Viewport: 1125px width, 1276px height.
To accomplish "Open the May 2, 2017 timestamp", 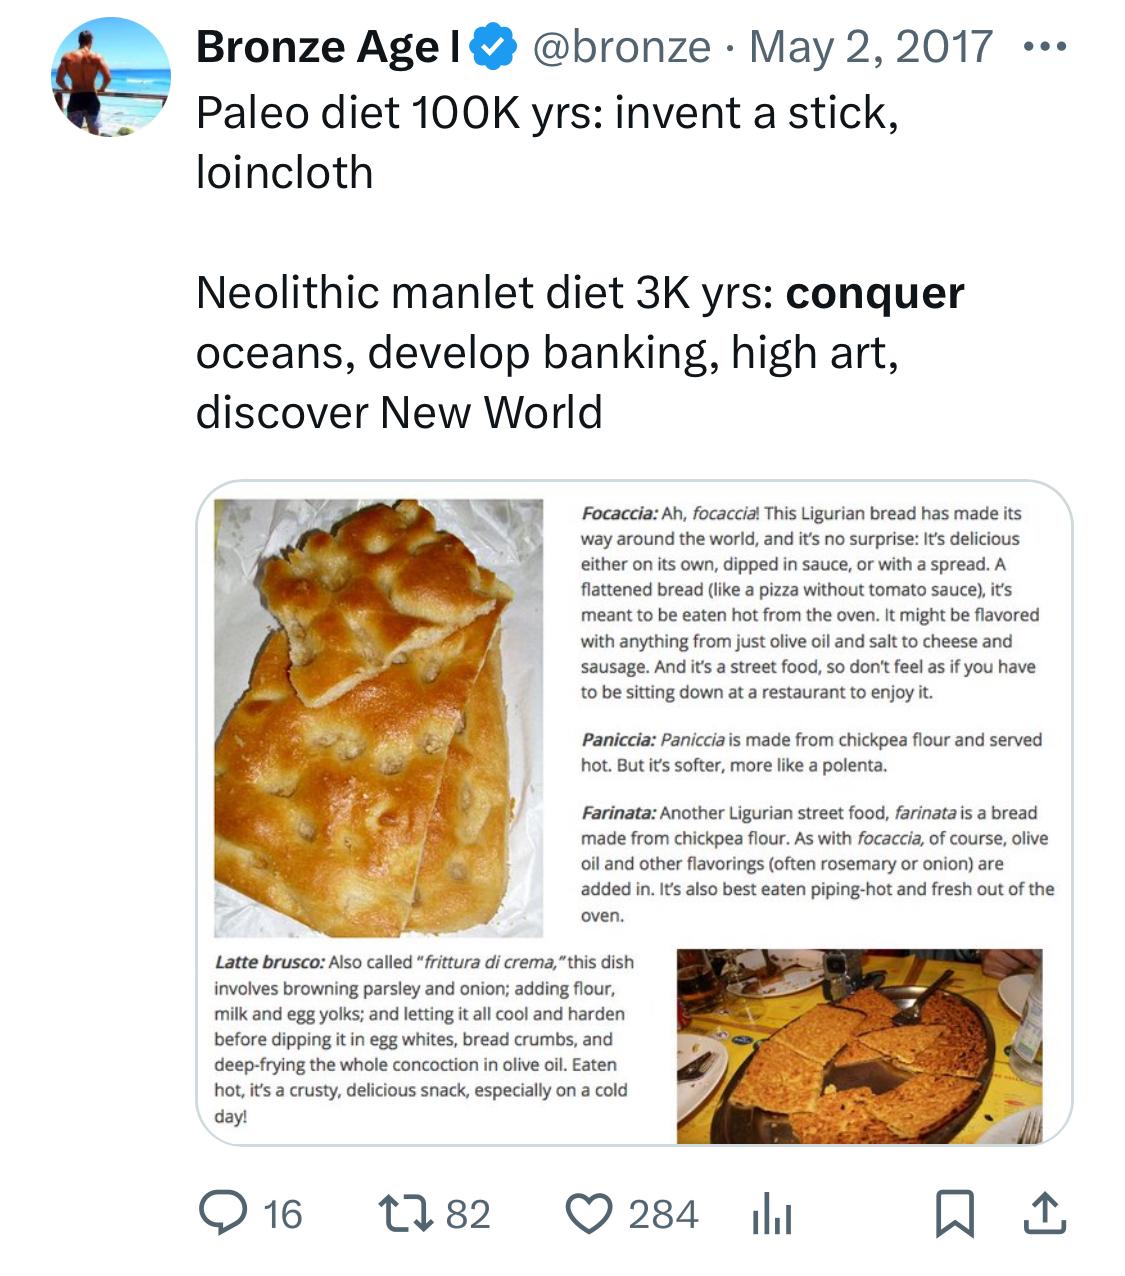I will (870, 47).
